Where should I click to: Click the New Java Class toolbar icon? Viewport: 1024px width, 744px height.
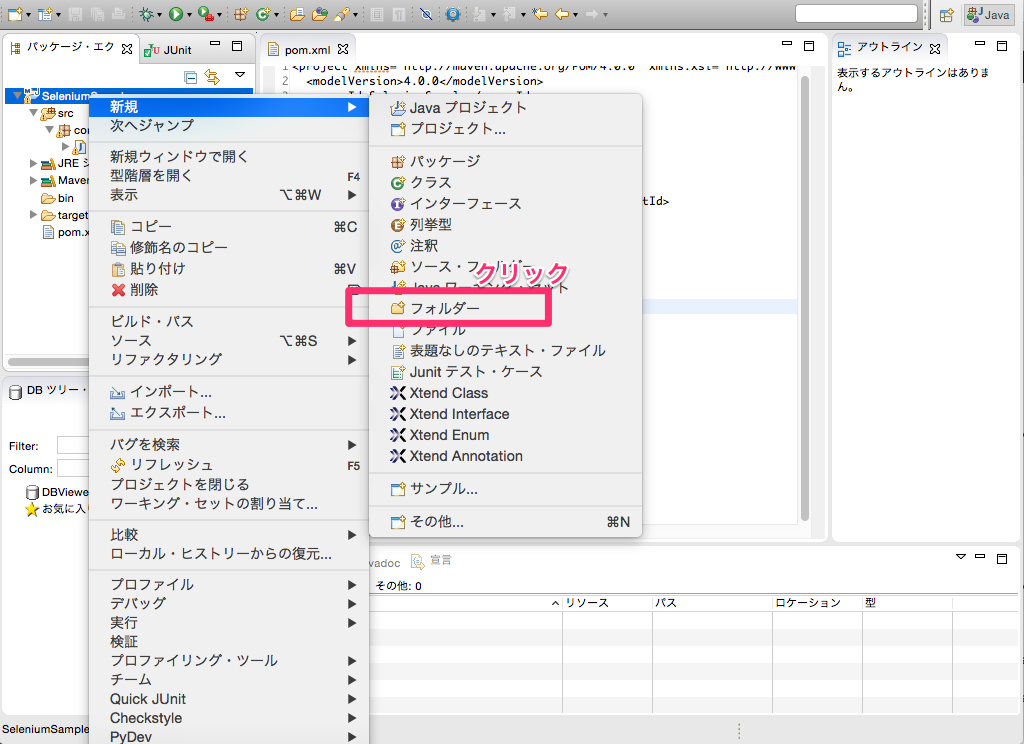coord(263,14)
